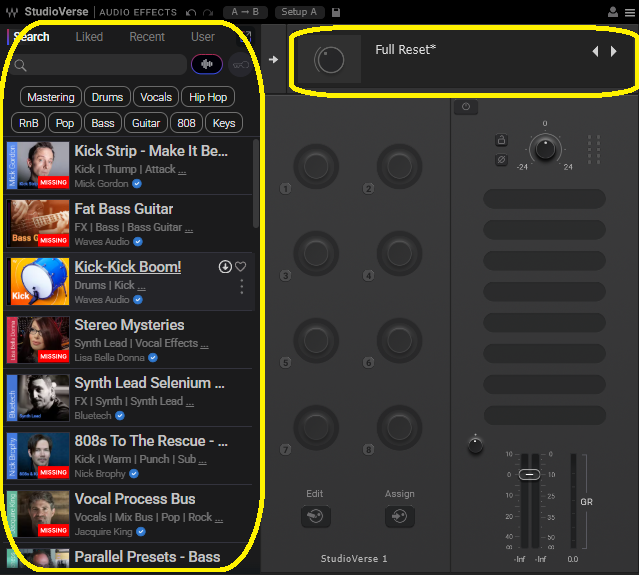The image size is (639, 575).
Task: Click the Fat Bass Guitar preset thumbnail
Action: click(x=40, y=223)
